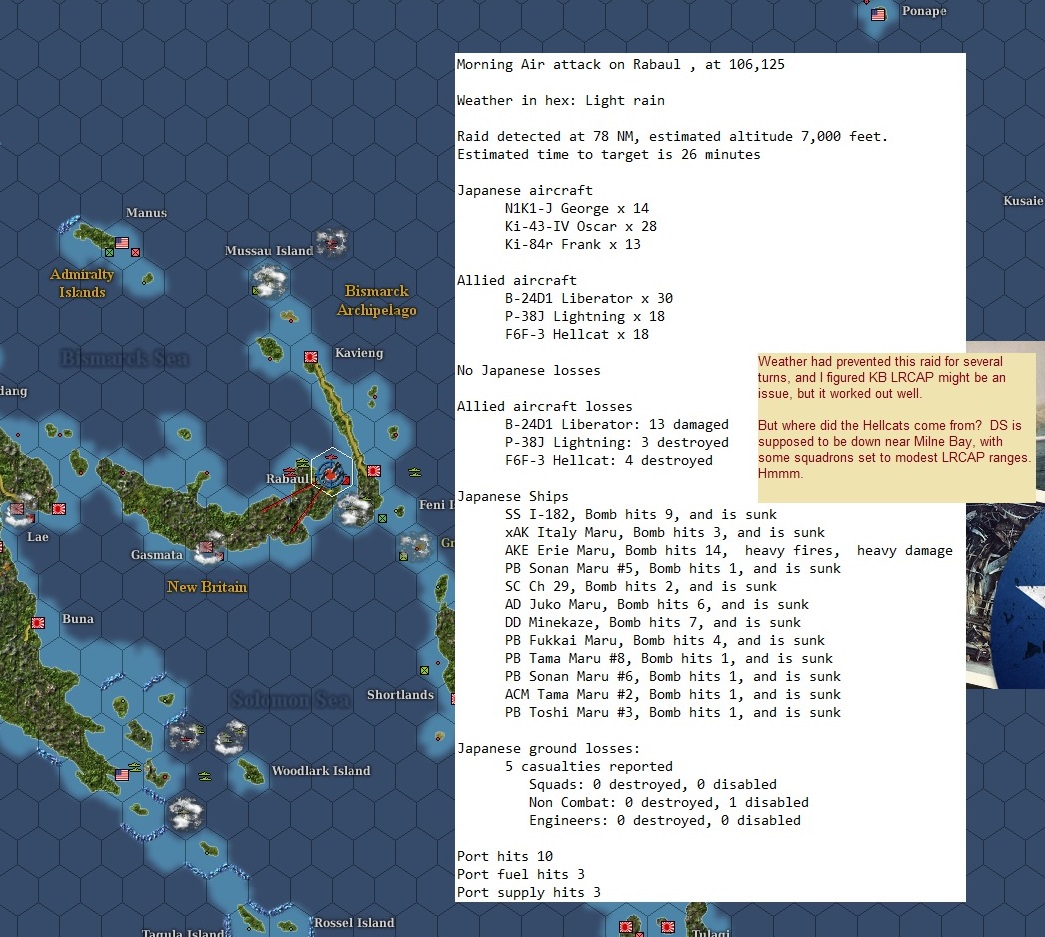This screenshot has height=937, width=1045.
Task: Click the 'Ponape' map label
Action: (924, 11)
